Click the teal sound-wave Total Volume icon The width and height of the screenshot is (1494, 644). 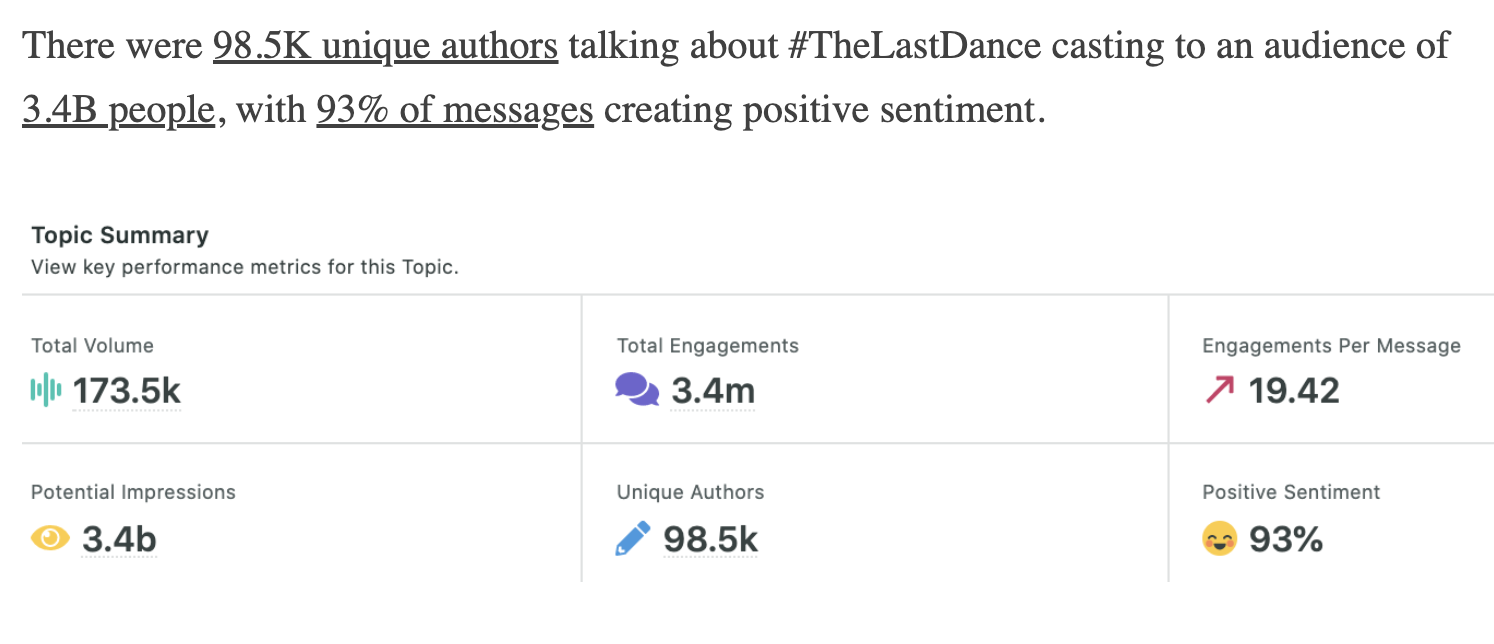pos(46,389)
